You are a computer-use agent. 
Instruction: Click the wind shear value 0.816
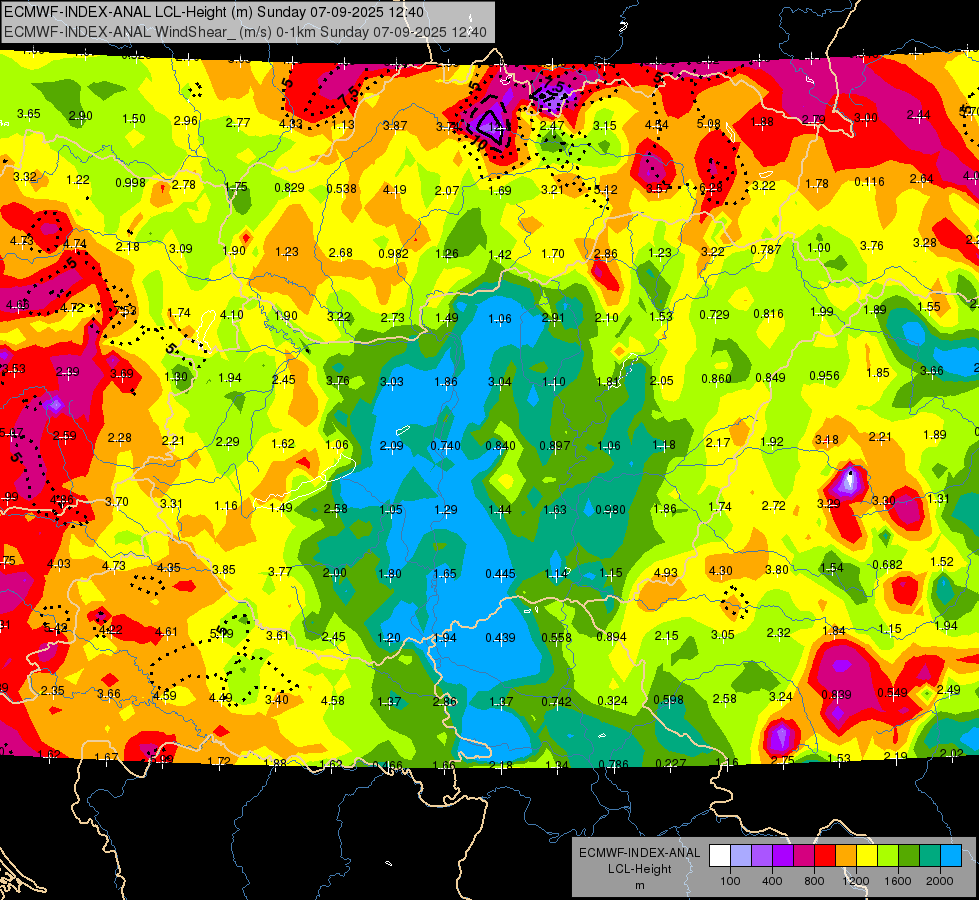coord(769,314)
